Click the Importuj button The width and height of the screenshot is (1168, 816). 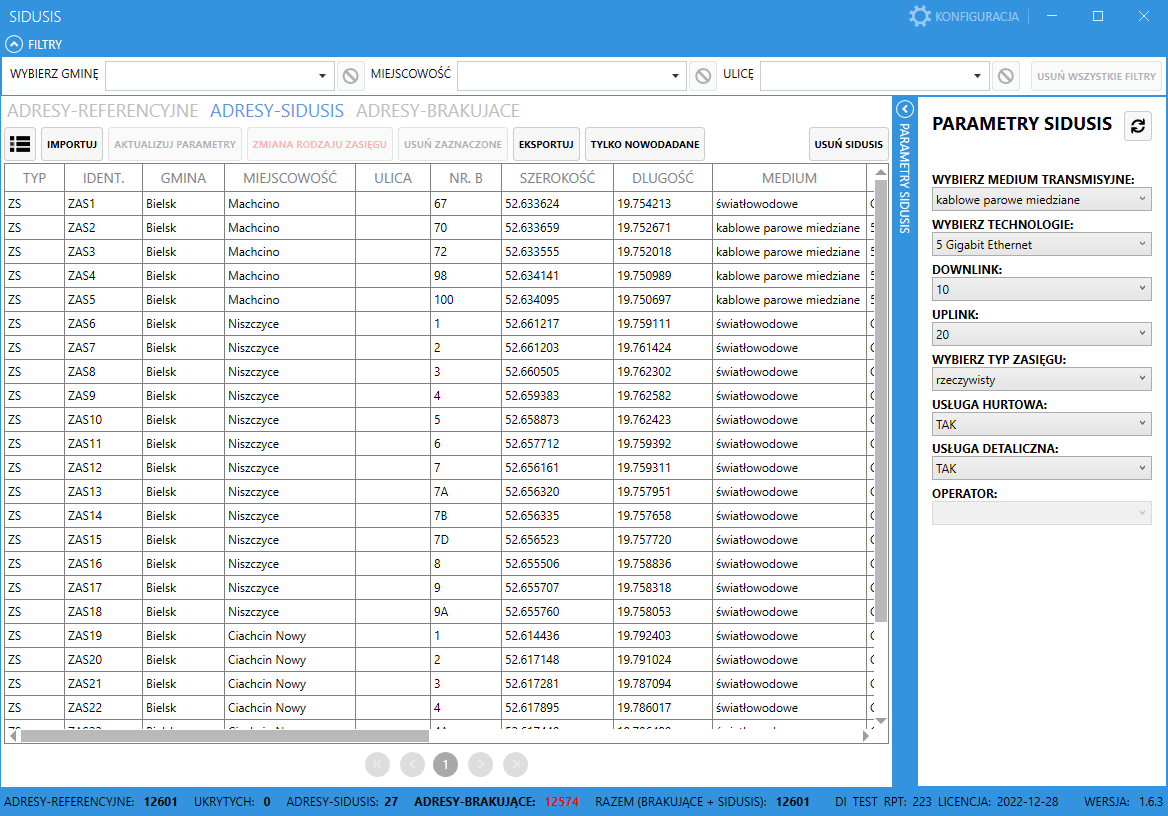tap(72, 144)
